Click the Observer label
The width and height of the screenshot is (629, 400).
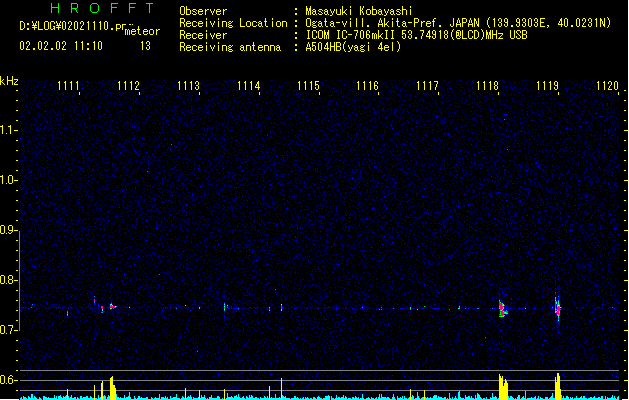coord(203,11)
